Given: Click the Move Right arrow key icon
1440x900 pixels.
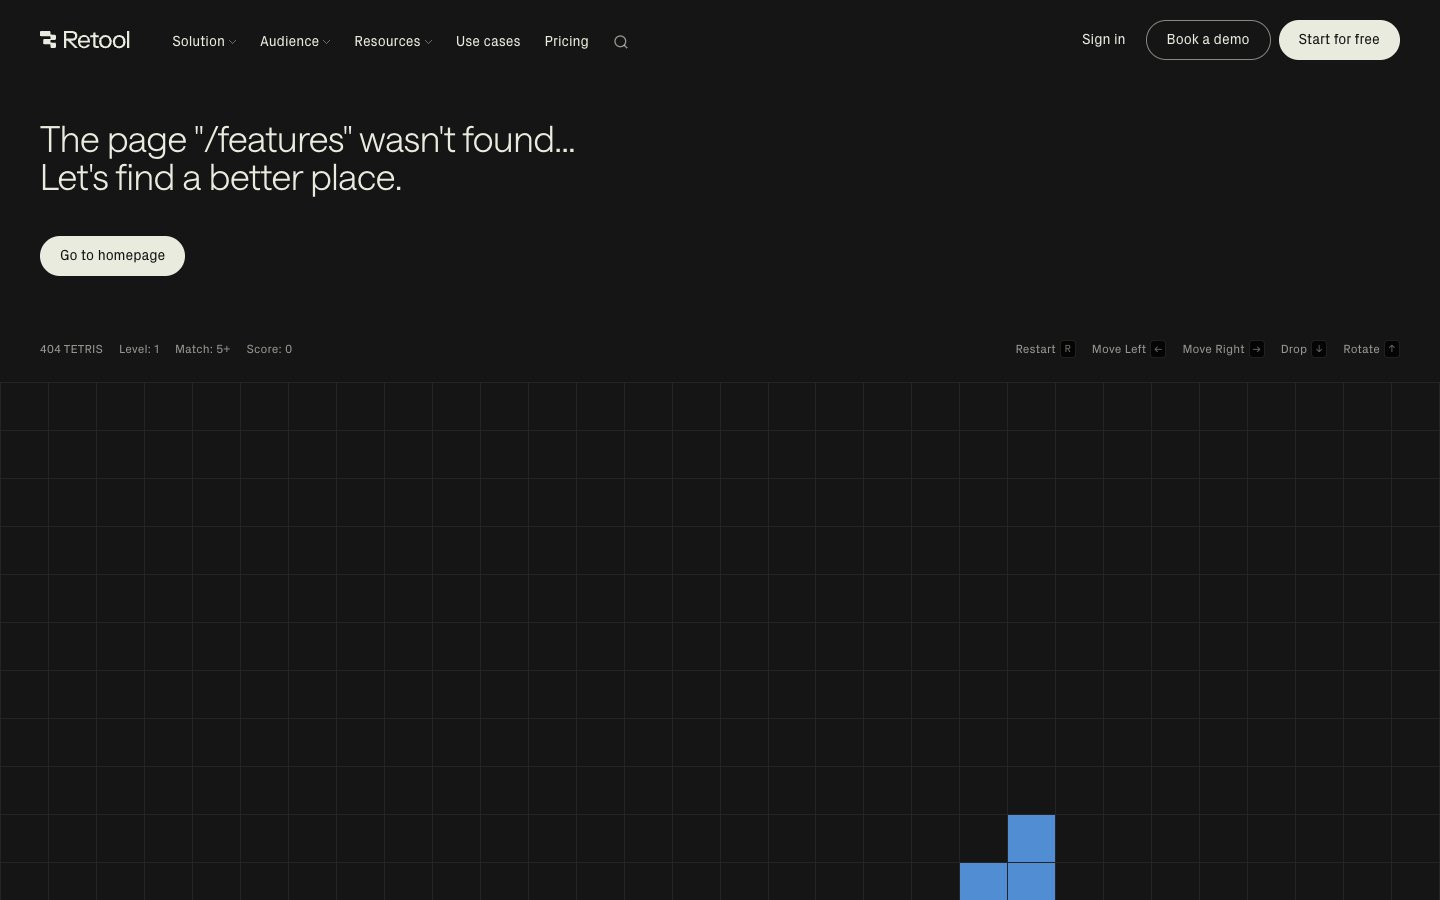Looking at the screenshot, I should tap(1257, 349).
